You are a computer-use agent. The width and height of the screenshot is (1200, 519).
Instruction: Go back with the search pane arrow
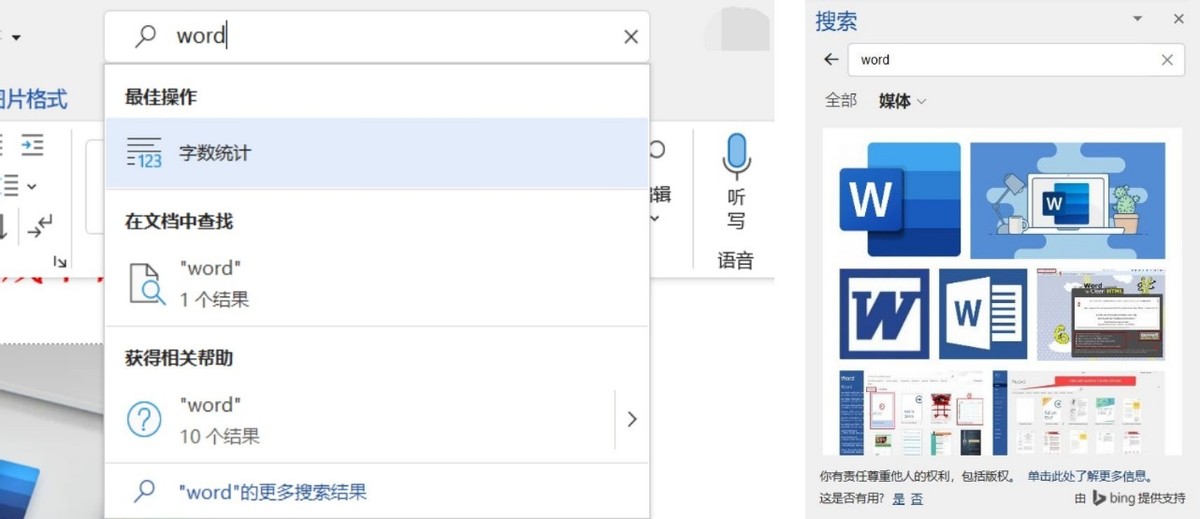(x=831, y=60)
